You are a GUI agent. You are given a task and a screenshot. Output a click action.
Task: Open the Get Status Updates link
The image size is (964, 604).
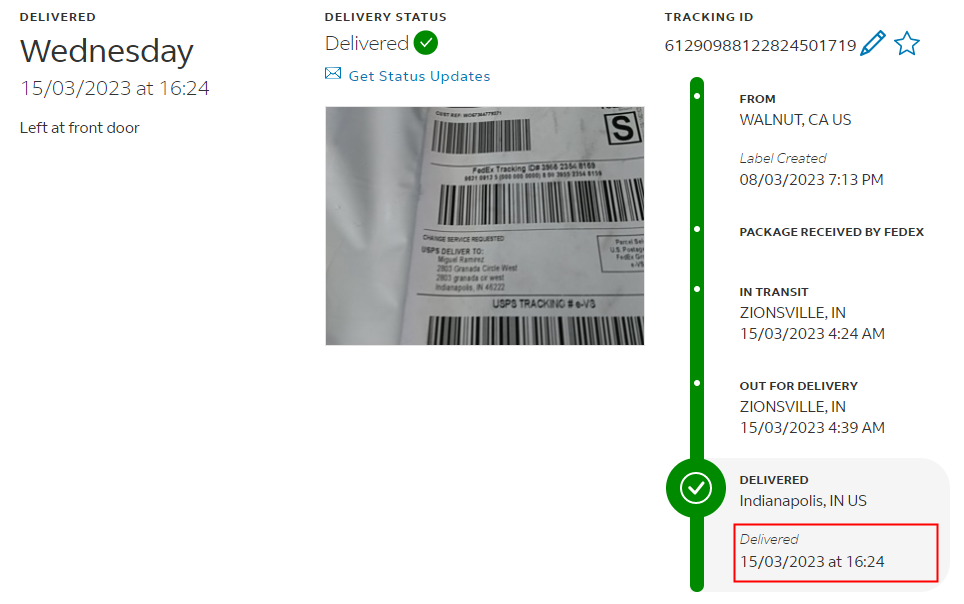pyautogui.click(x=419, y=76)
